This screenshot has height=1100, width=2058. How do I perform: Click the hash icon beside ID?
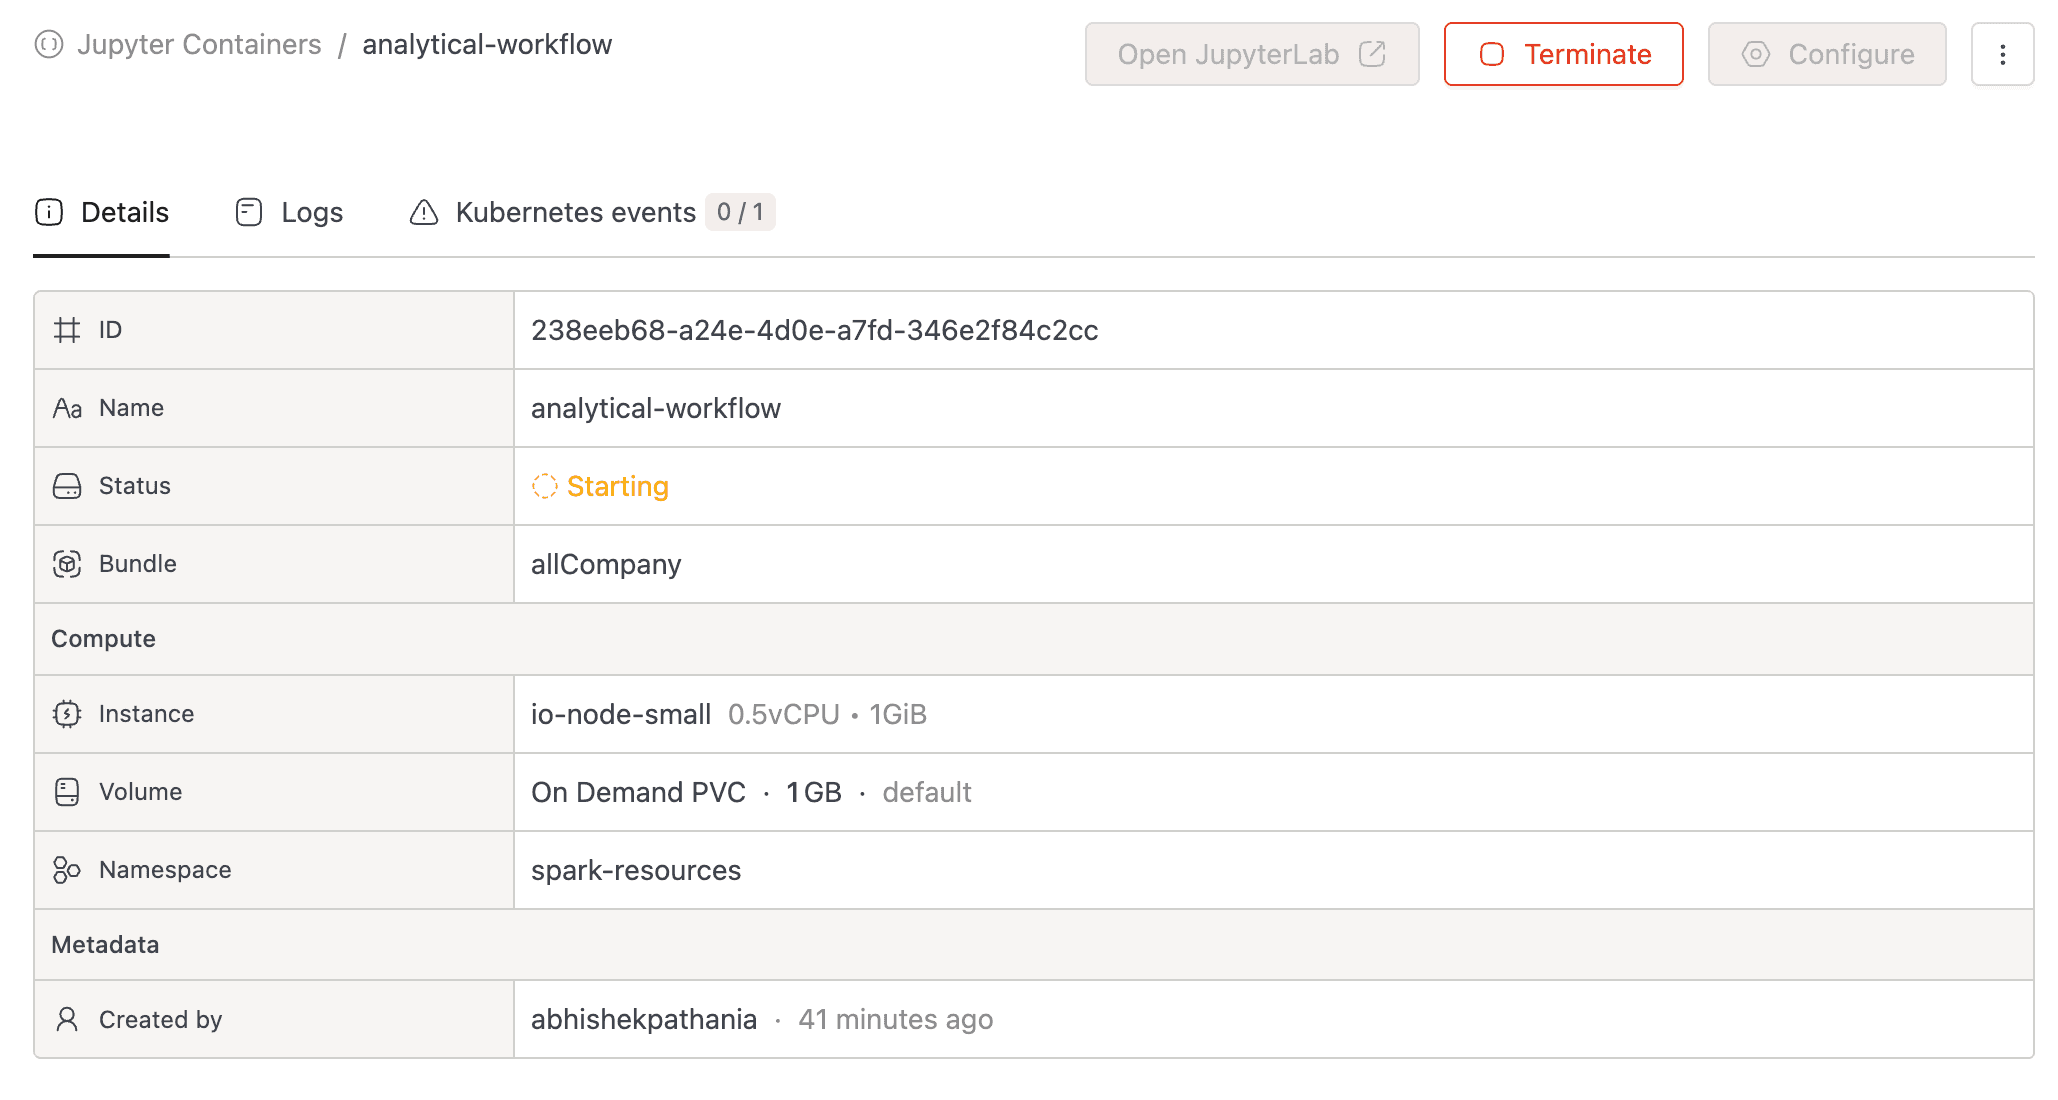[x=67, y=330]
